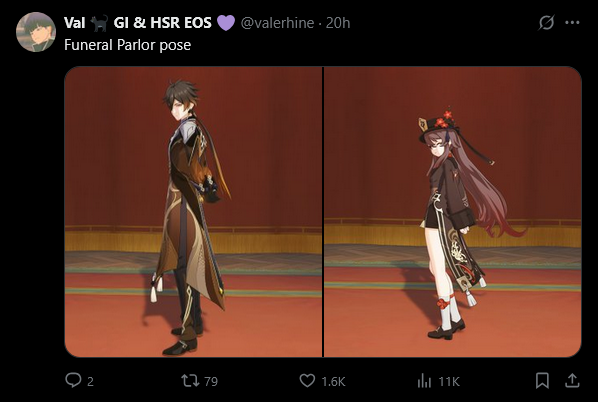Click the share upload arrow icon
This screenshot has height=402, width=598.
point(572,381)
